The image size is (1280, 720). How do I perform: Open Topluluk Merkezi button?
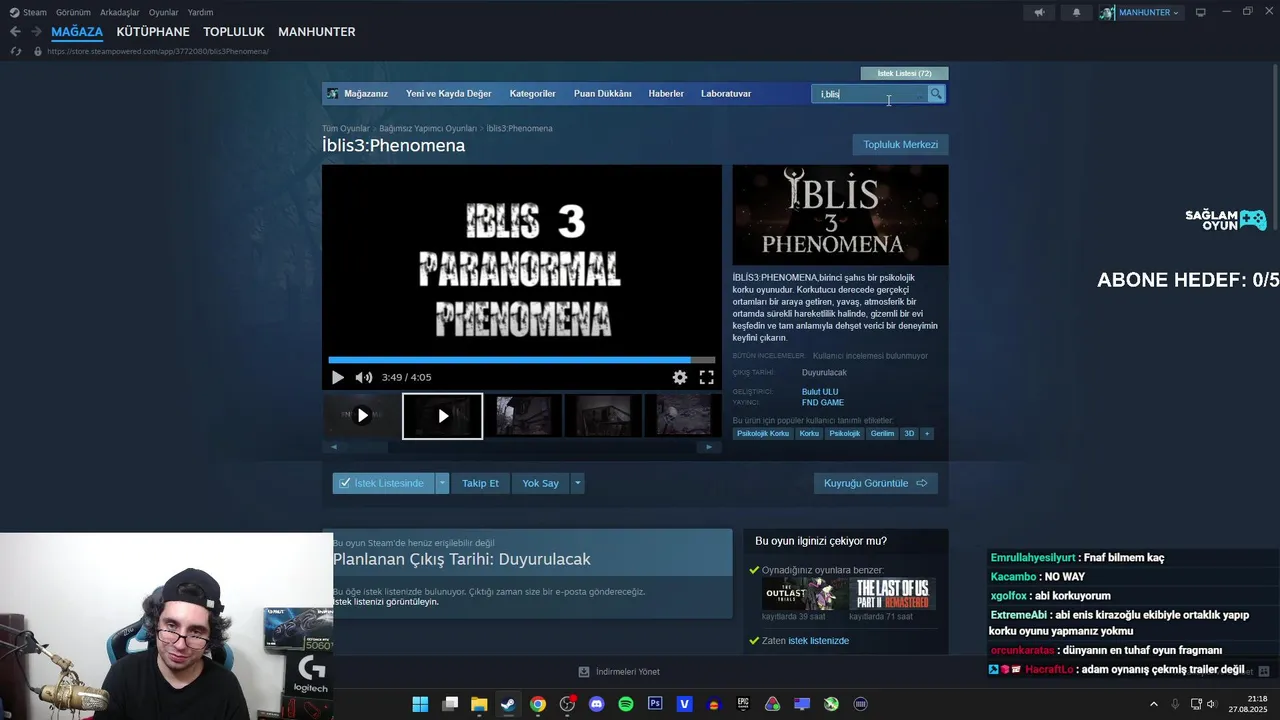click(901, 145)
